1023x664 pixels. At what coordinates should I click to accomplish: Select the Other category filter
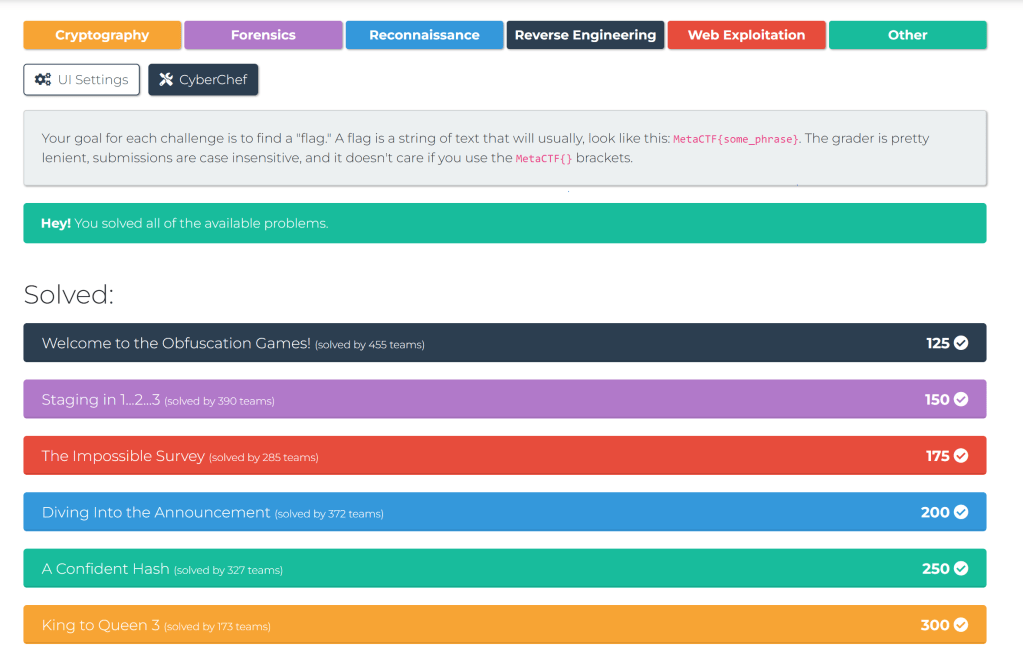tap(907, 35)
